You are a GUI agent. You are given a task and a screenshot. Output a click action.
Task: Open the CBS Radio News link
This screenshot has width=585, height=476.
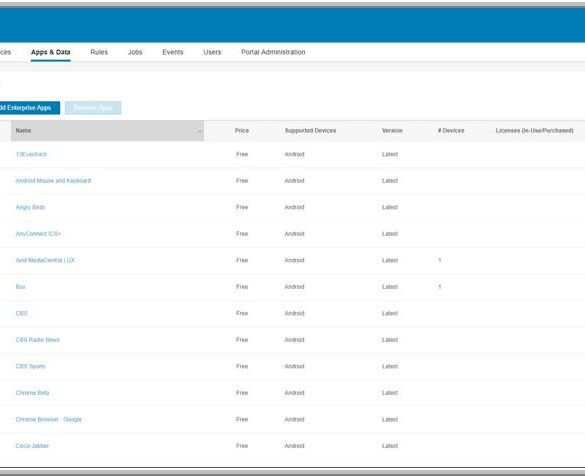click(38, 339)
